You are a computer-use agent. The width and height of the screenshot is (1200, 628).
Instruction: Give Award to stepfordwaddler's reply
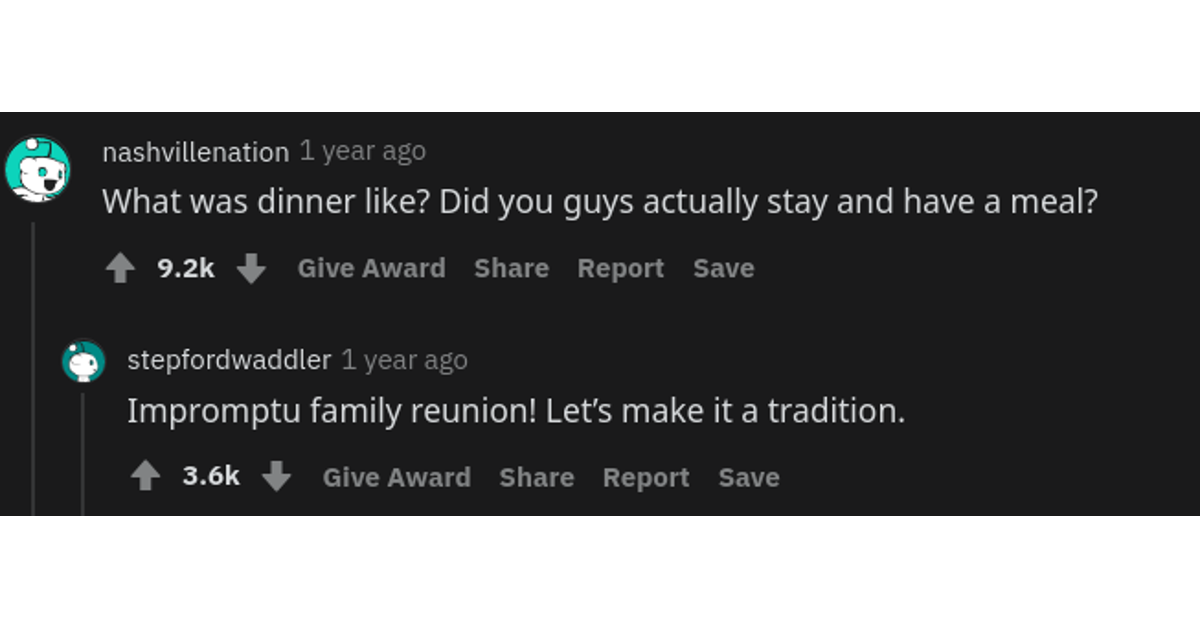[397, 477]
